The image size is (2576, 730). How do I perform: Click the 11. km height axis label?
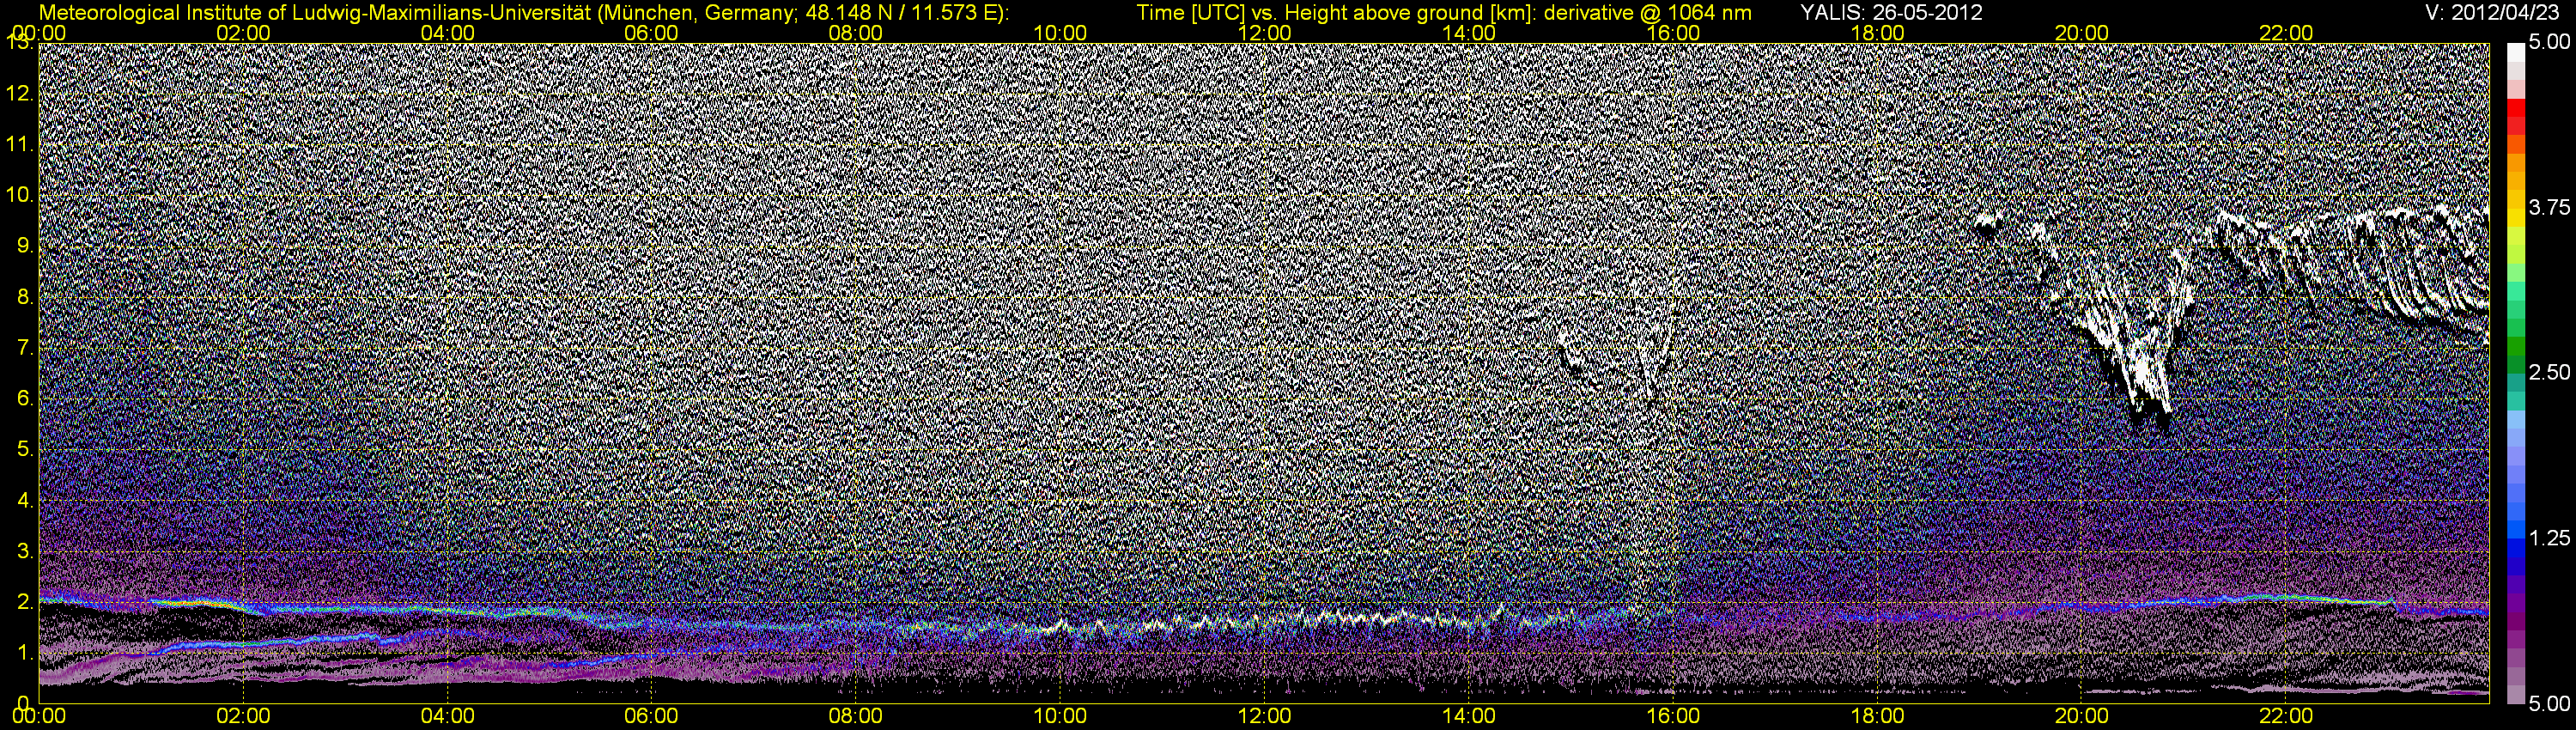(x=19, y=145)
